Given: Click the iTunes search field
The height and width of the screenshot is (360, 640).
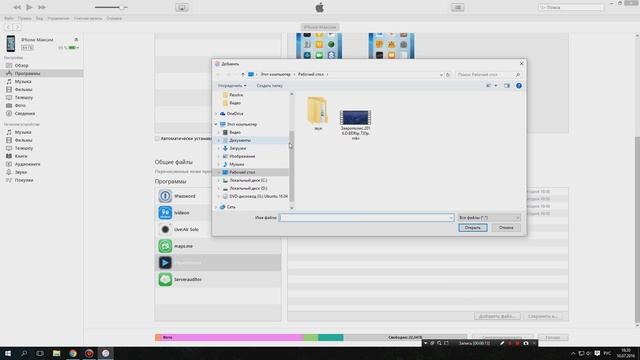Looking at the screenshot, I should coord(571,7).
